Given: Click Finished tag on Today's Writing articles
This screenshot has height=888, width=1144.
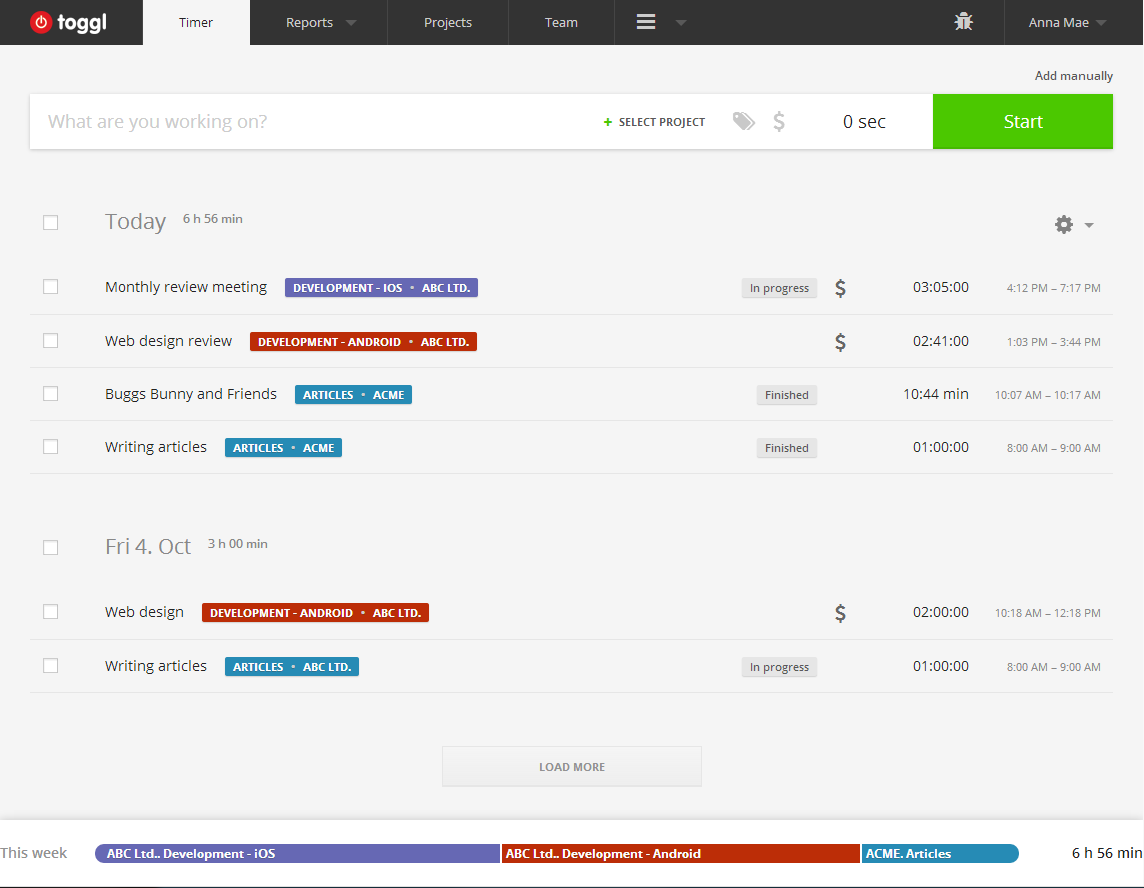Looking at the screenshot, I should coord(786,448).
